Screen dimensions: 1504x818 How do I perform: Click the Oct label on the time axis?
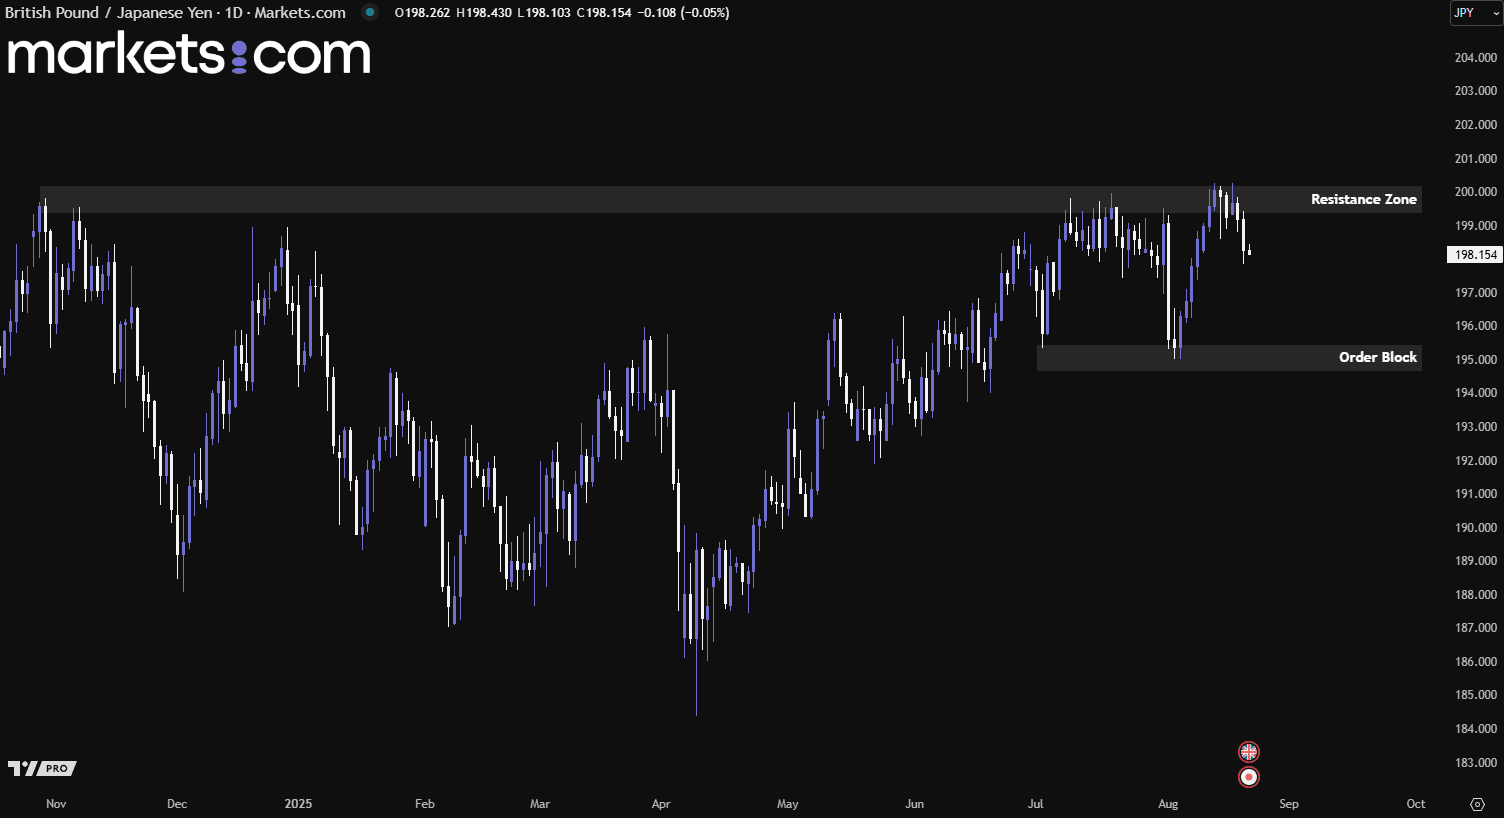[1415, 804]
